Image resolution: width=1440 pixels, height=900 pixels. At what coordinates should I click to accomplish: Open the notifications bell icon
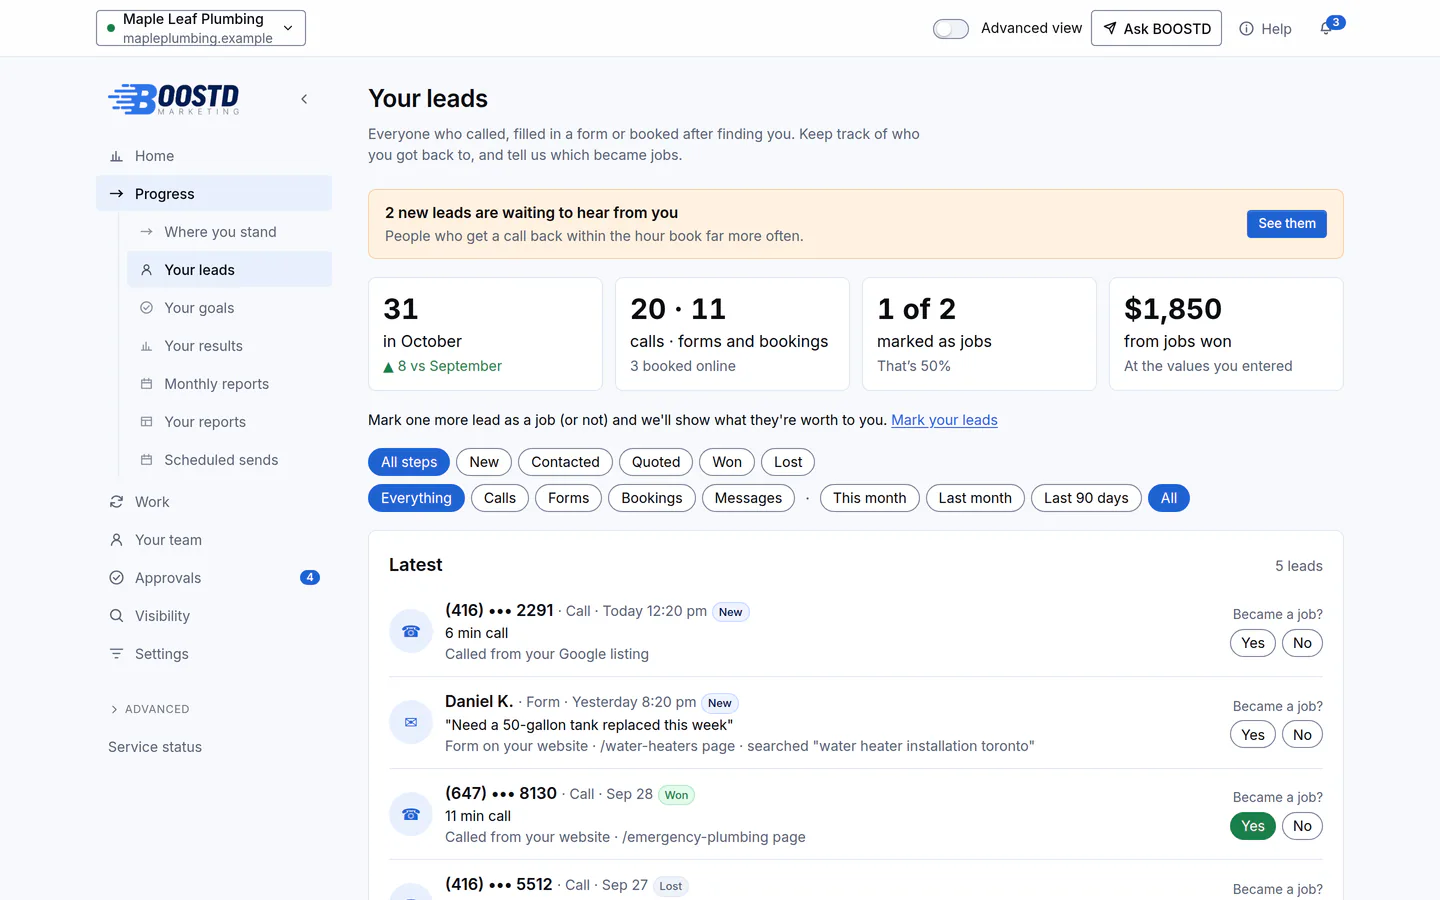(1326, 29)
